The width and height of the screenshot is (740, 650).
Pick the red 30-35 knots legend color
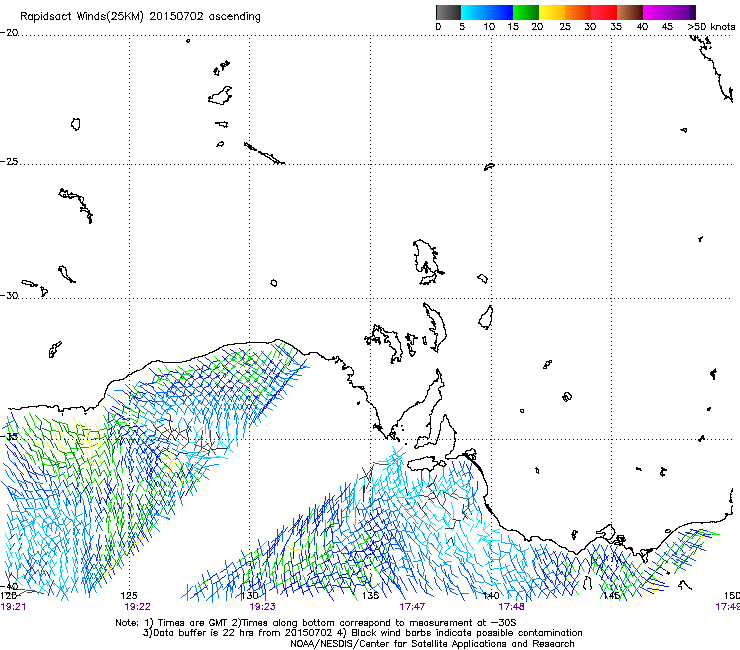coord(604,12)
